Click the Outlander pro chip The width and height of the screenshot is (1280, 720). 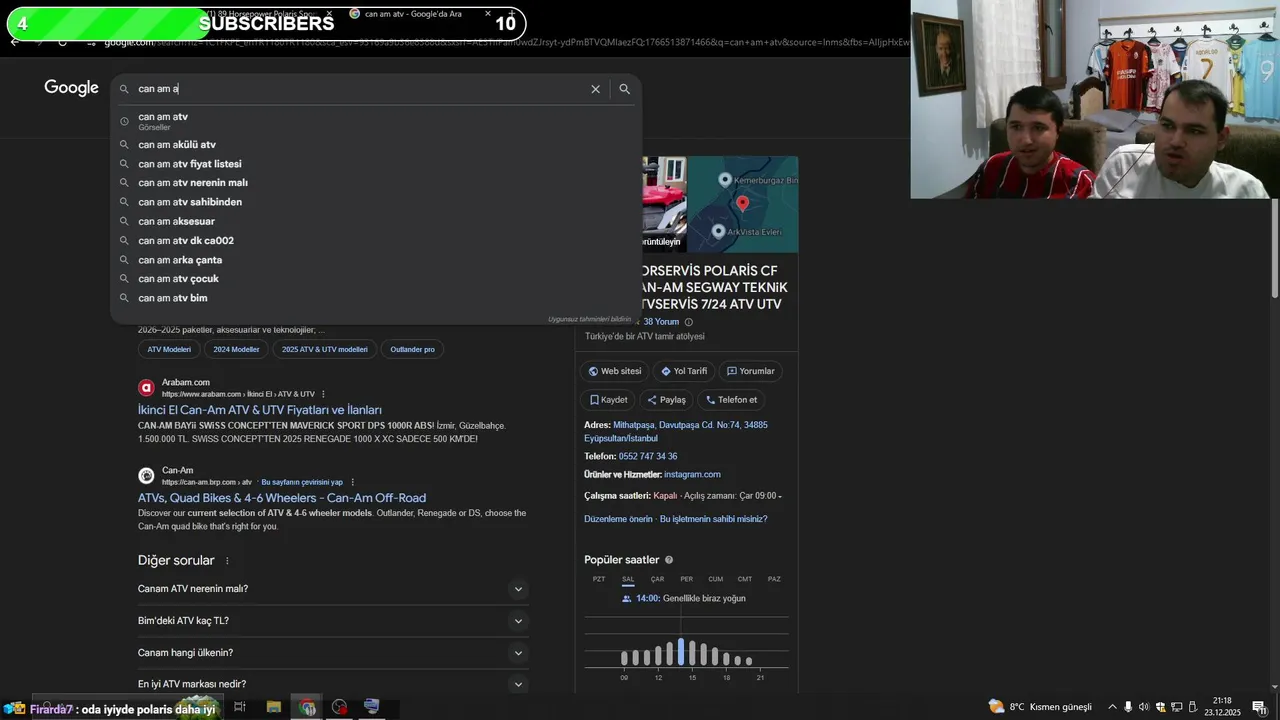pos(412,349)
